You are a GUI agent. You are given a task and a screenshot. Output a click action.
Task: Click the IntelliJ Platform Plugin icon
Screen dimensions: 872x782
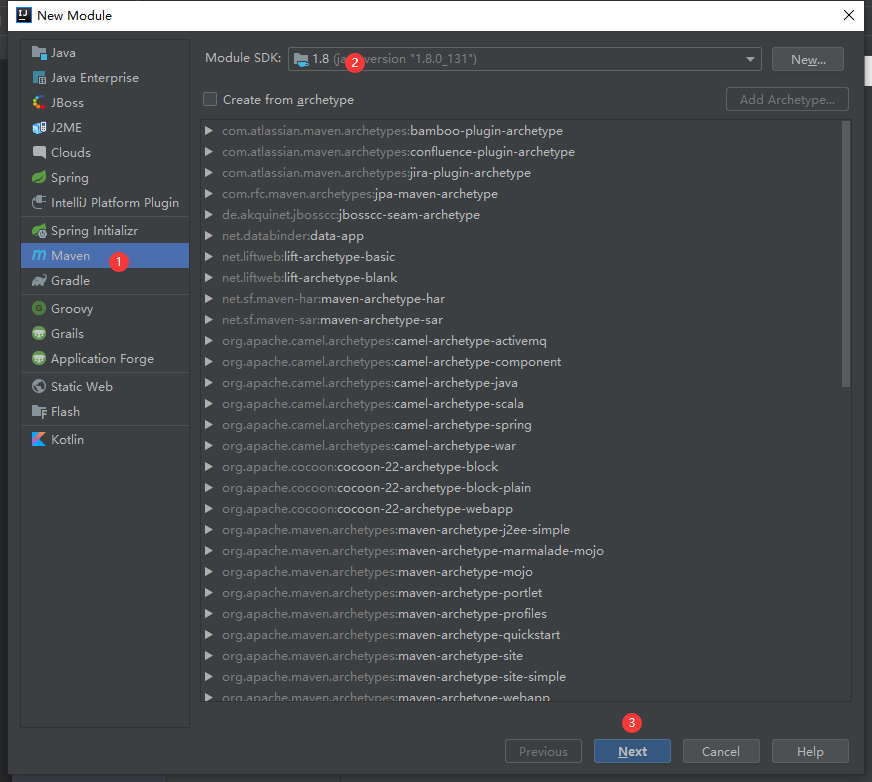coord(39,202)
